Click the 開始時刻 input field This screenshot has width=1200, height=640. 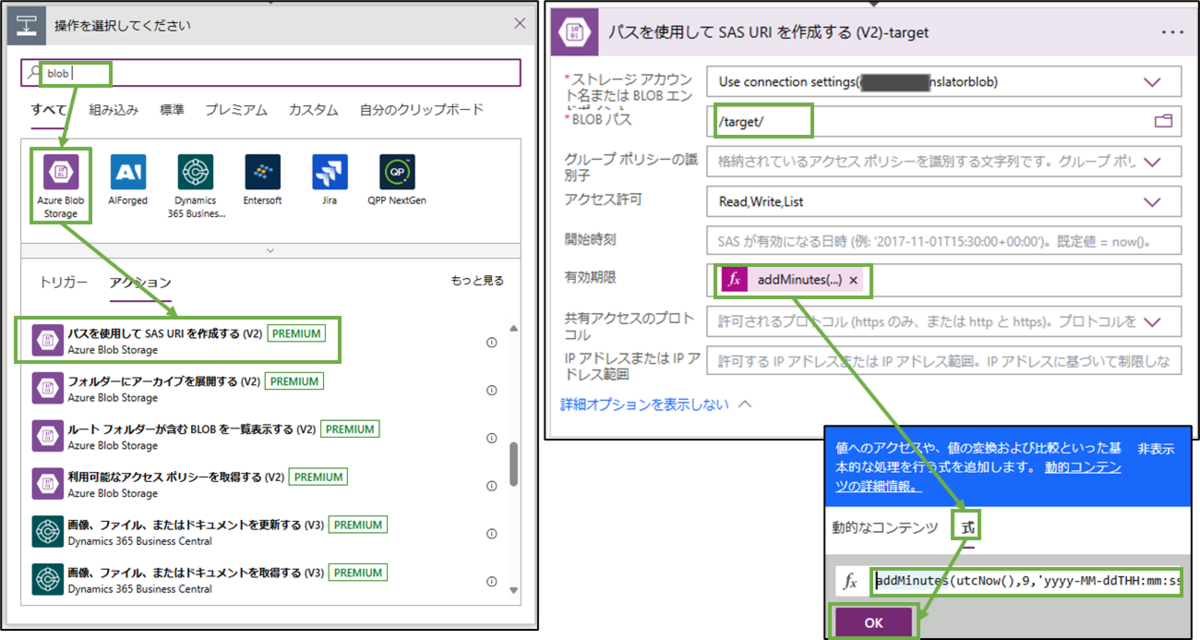click(944, 241)
